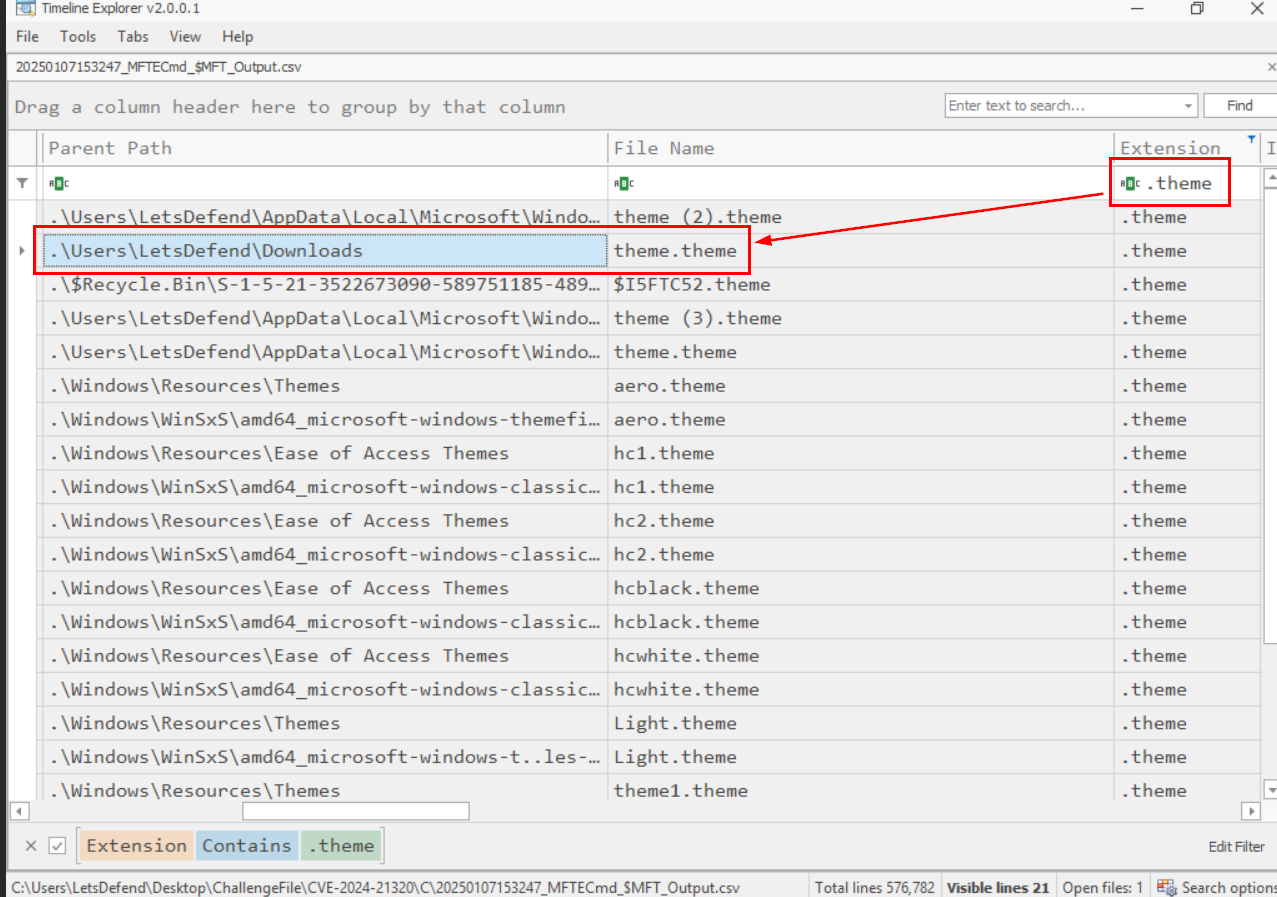Click the Search options icon in status bar
The height and width of the screenshot is (897, 1277).
1166,887
